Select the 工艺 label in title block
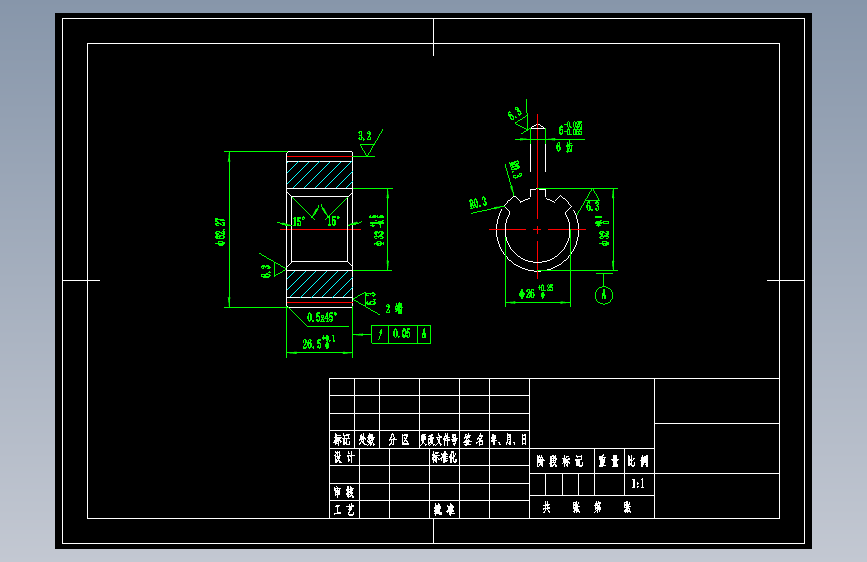This screenshot has width=867, height=562. [344, 509]
